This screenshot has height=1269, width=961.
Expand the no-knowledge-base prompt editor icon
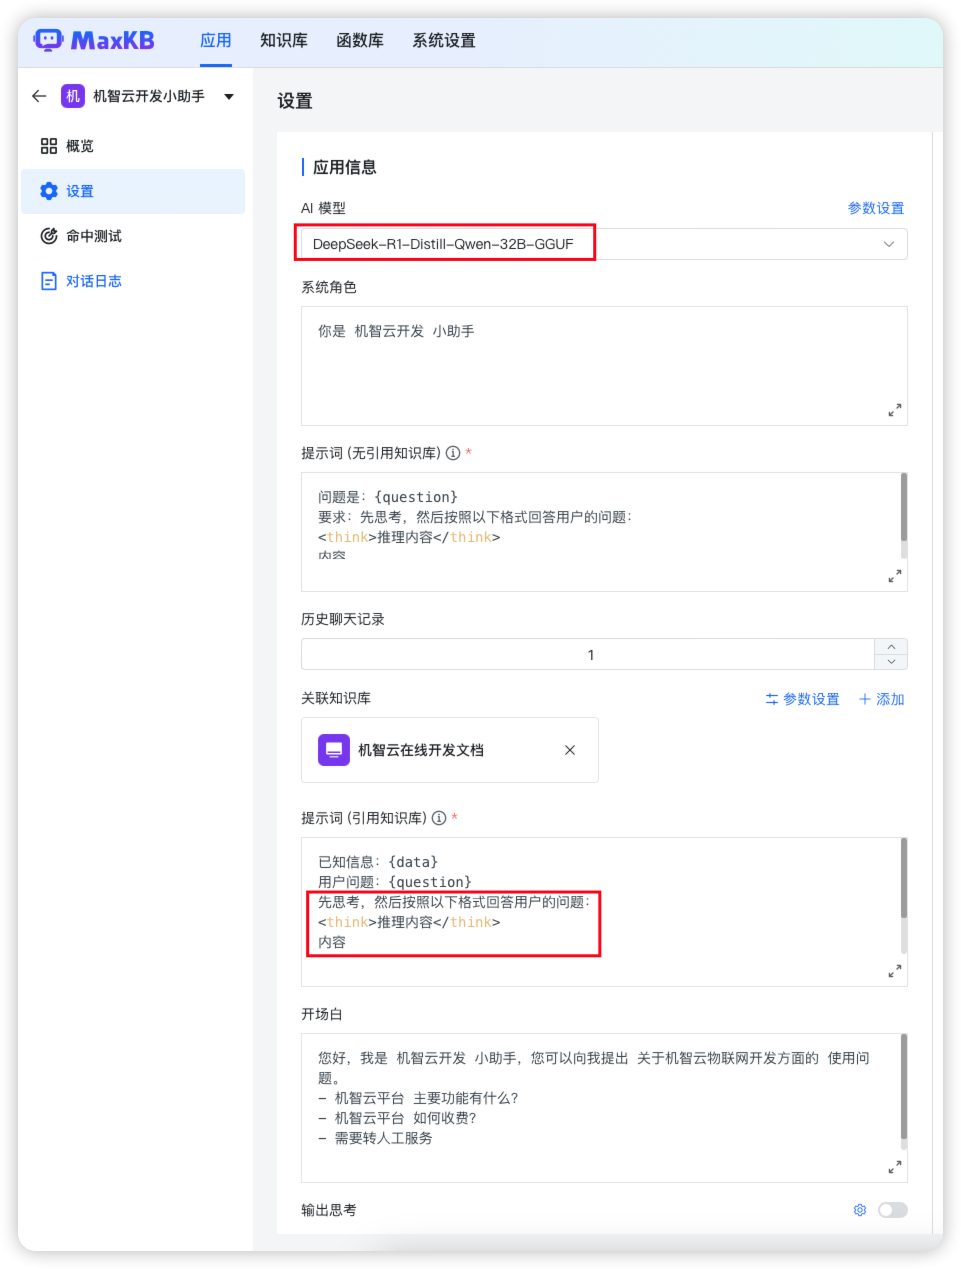pos(895,576)
